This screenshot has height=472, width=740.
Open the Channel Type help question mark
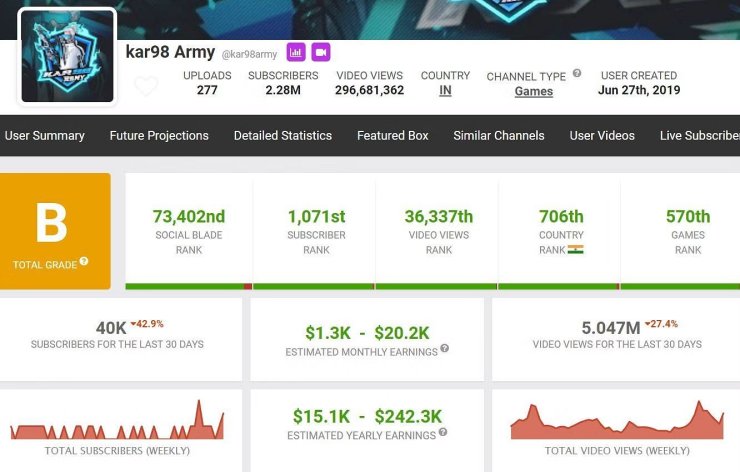click(x=577, y=73)
